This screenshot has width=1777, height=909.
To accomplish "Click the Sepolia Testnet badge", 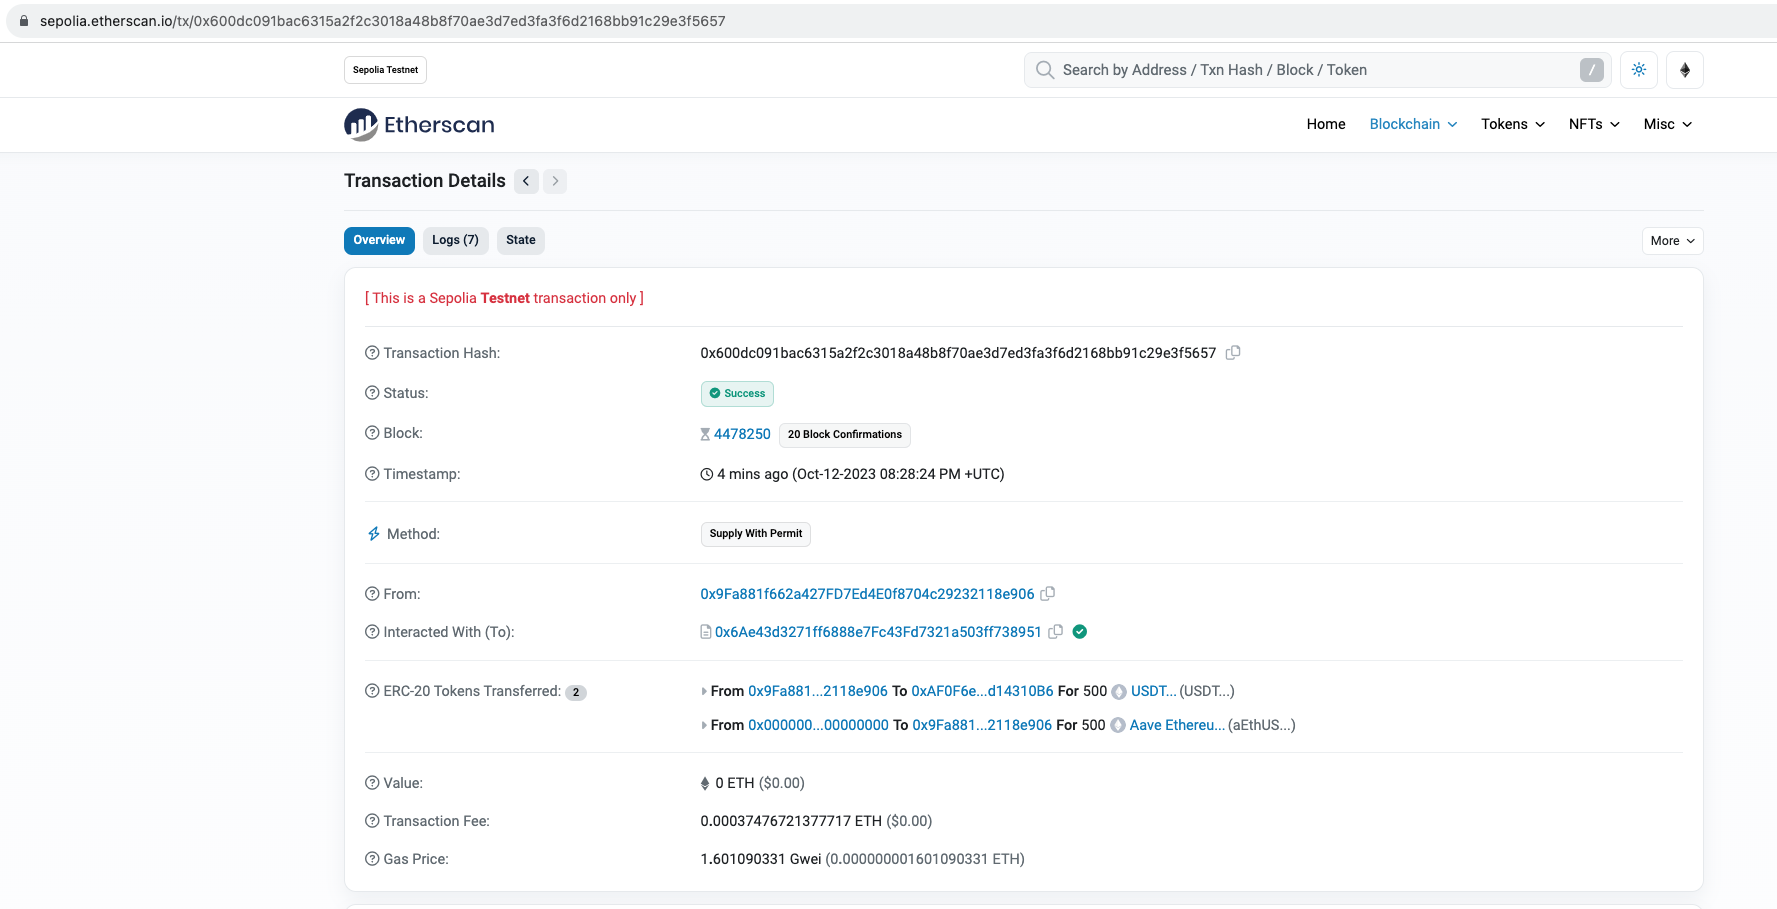I will [386, 70].
